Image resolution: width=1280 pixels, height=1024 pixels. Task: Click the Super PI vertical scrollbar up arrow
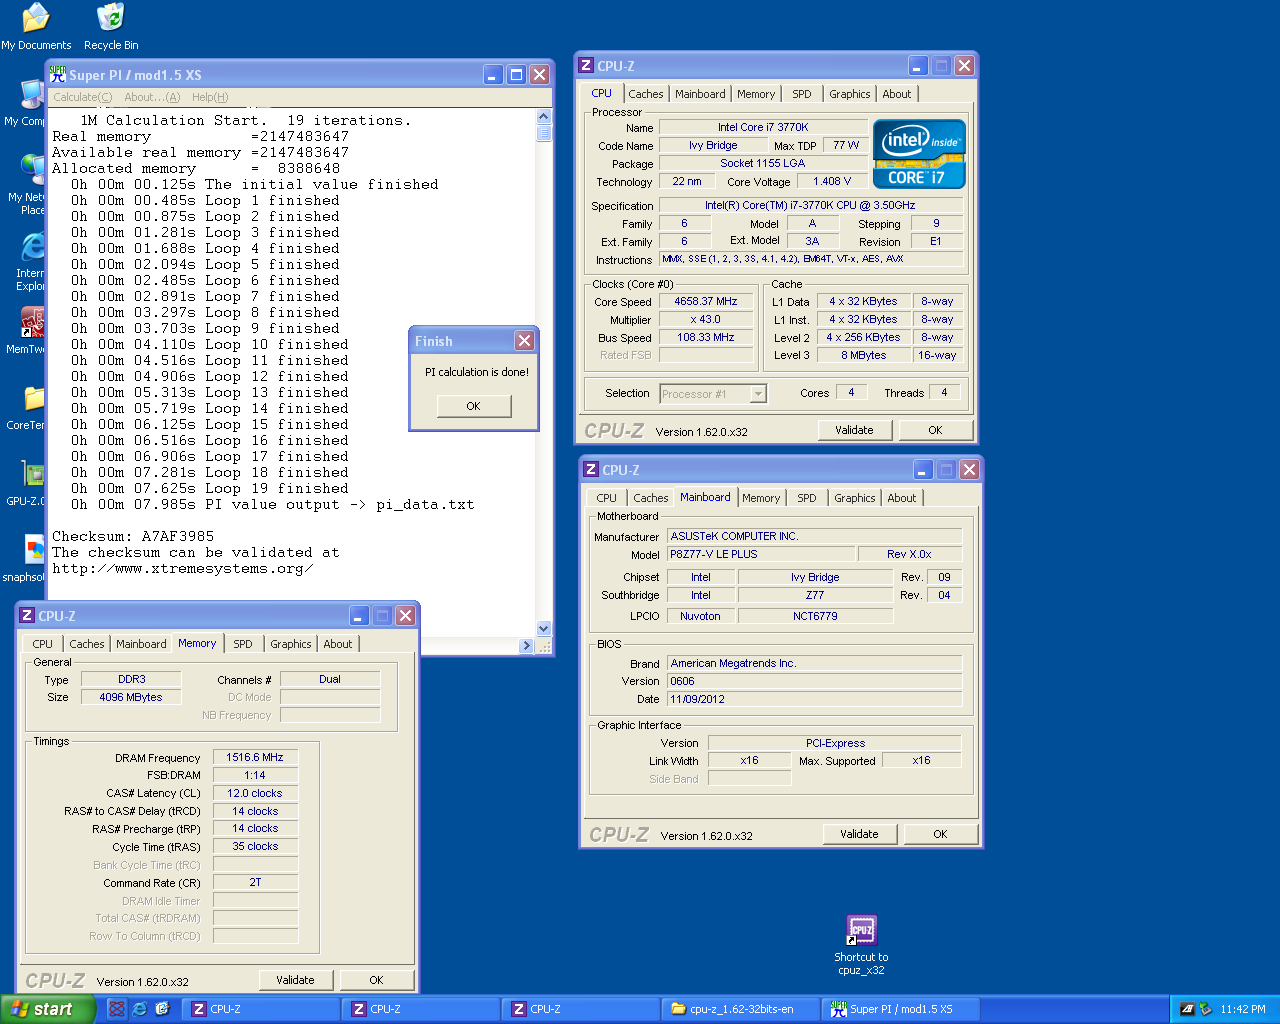pos(544,117)
